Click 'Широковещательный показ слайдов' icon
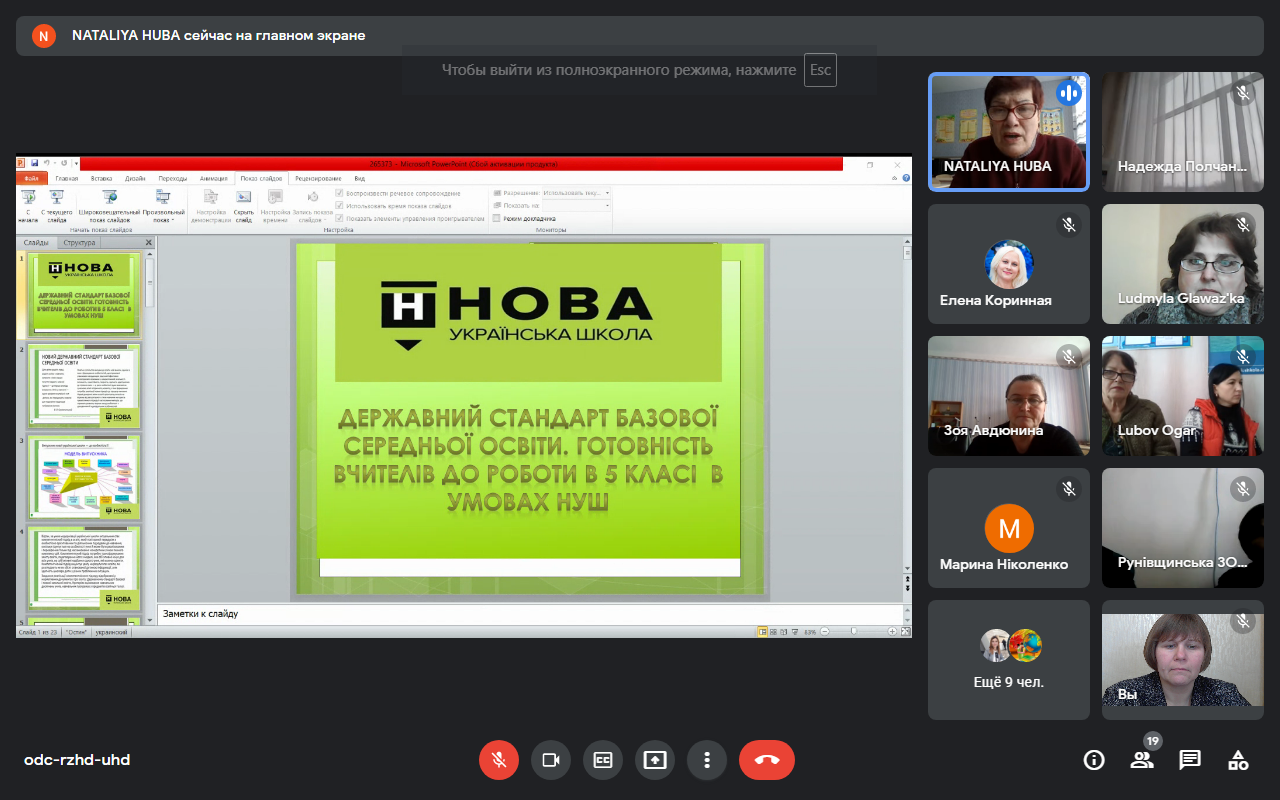Image resolution: width=1280 pixels, height=800 pixels. [110, 207]
